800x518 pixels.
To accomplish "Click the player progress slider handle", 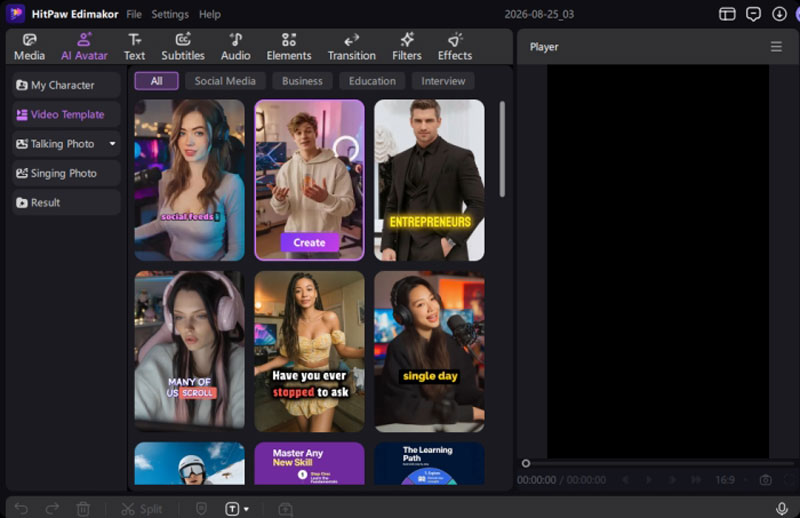I will [x=526, y=463].
